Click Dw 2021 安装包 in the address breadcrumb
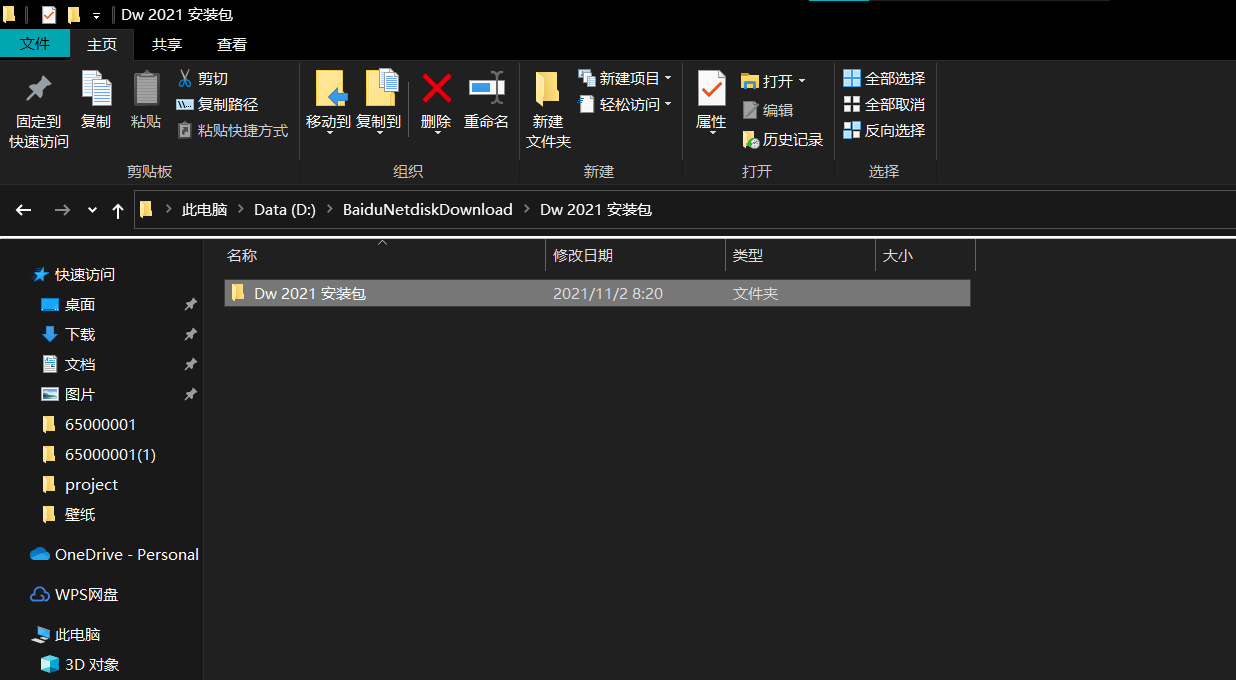 [596, 210]
